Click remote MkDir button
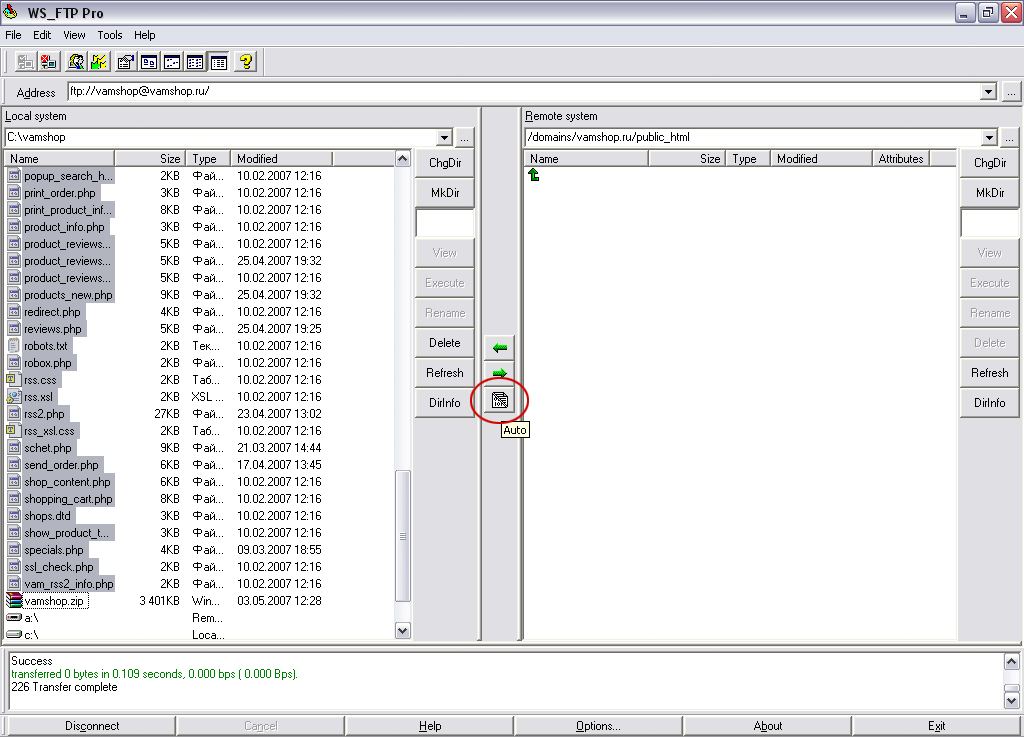This screenshot has width=1024, height=737. point(989,193)
